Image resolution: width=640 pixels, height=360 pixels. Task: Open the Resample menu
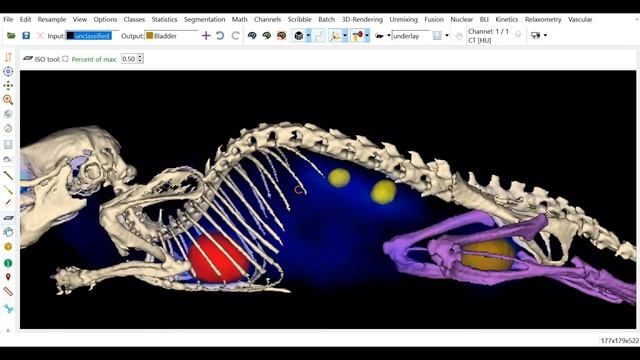coord(52,19)
